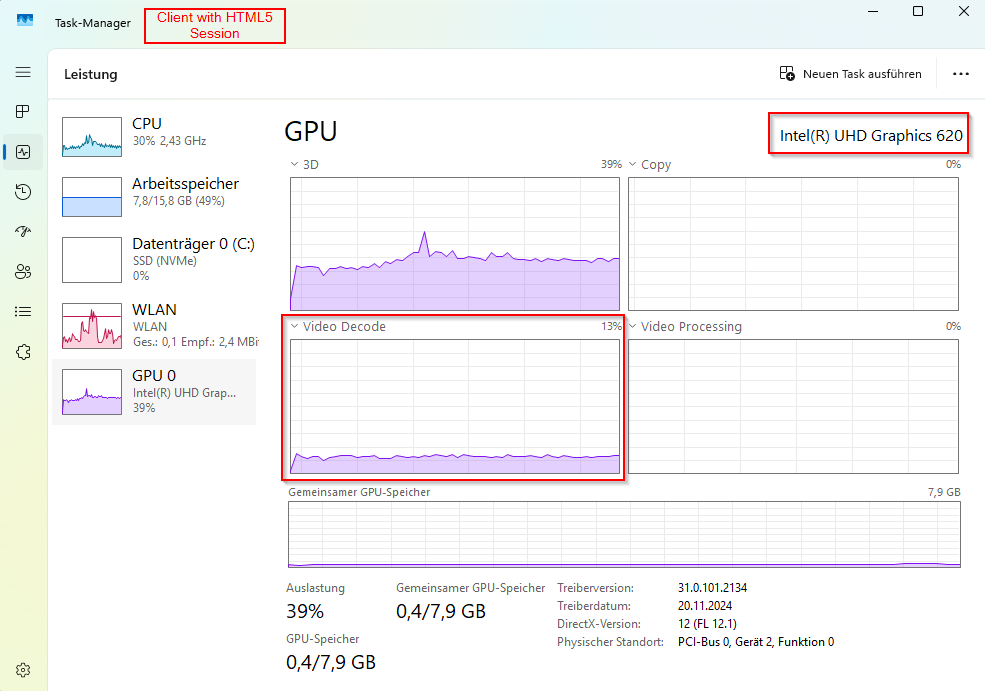Select Datenträger 0 (C:) entry

[x=154, y=259]
